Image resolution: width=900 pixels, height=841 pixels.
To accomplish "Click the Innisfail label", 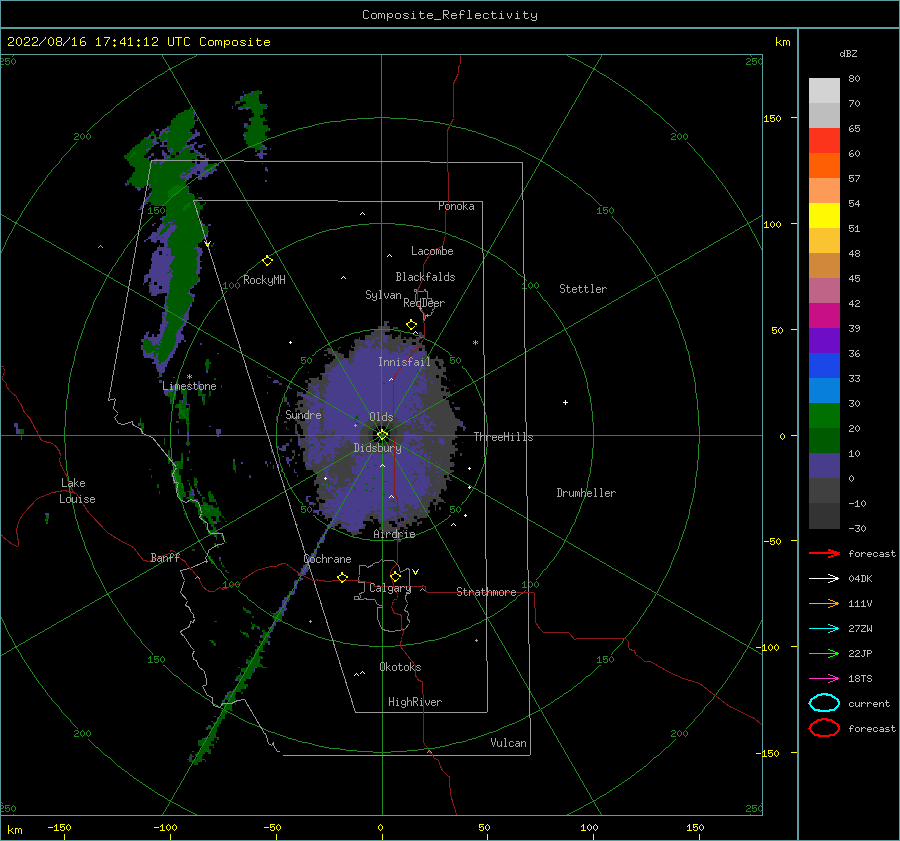I will 404,362.
